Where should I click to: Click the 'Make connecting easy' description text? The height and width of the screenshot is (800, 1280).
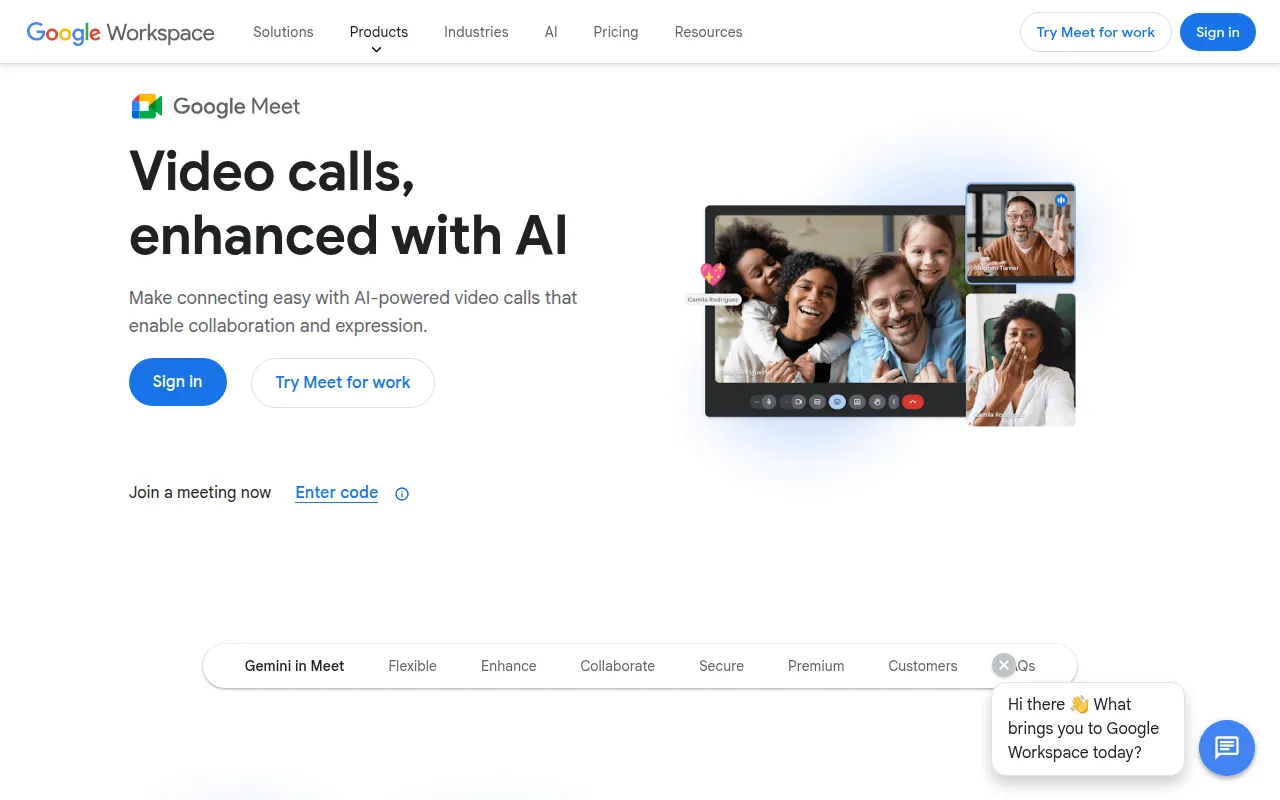353,311
